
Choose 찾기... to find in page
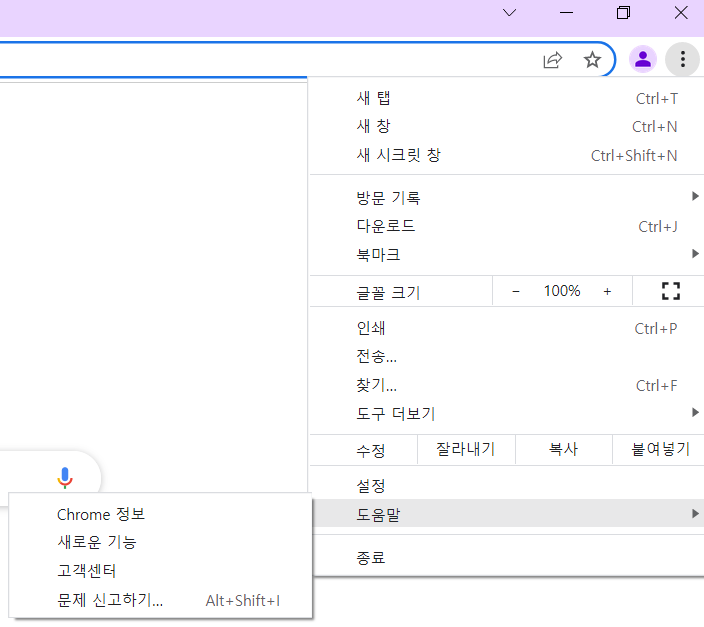(507, 385)
